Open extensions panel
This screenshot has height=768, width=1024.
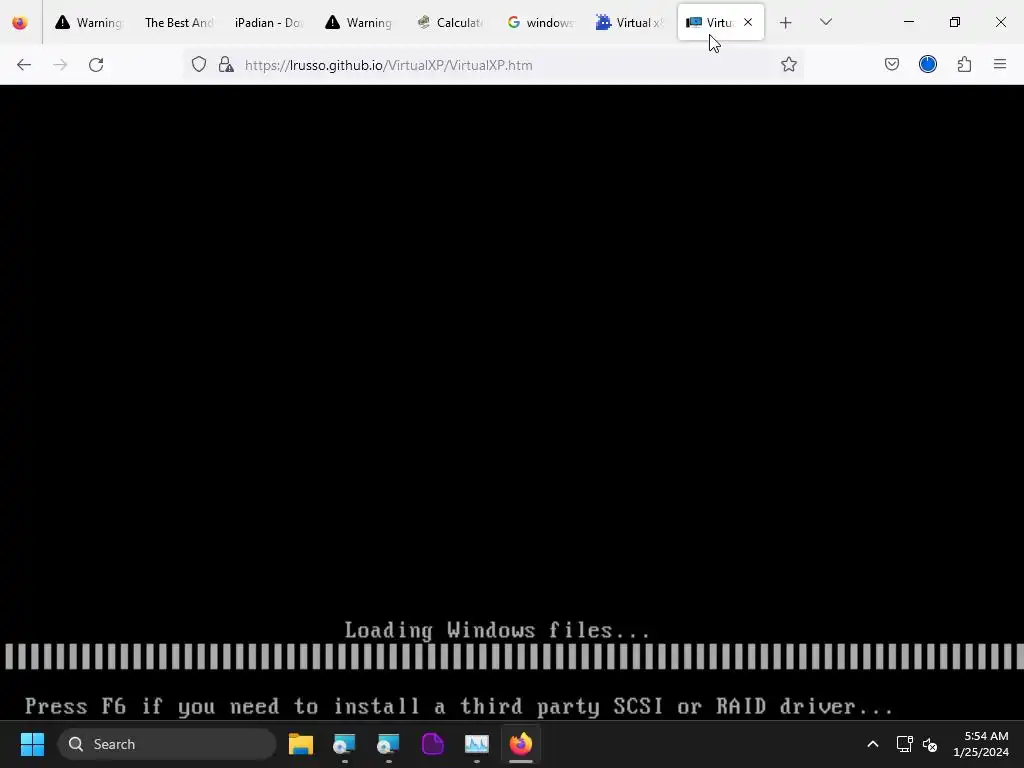965,64
